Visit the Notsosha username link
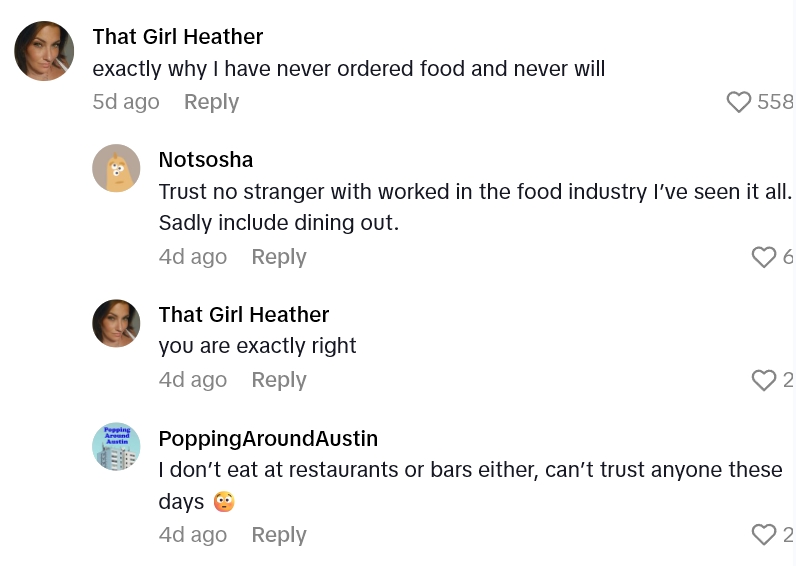 [x=205, y=160]
